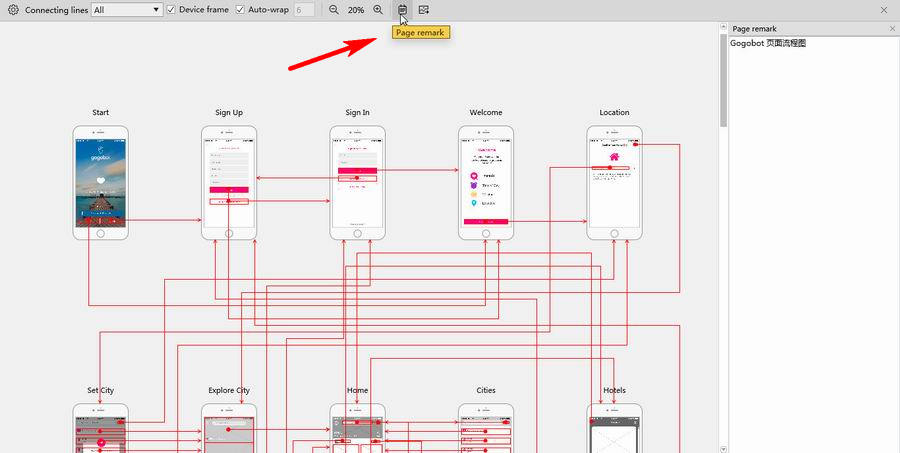The image size is (900, 453).
Task: Click the "Hotels" page label
Action: (x=614, y=390)
